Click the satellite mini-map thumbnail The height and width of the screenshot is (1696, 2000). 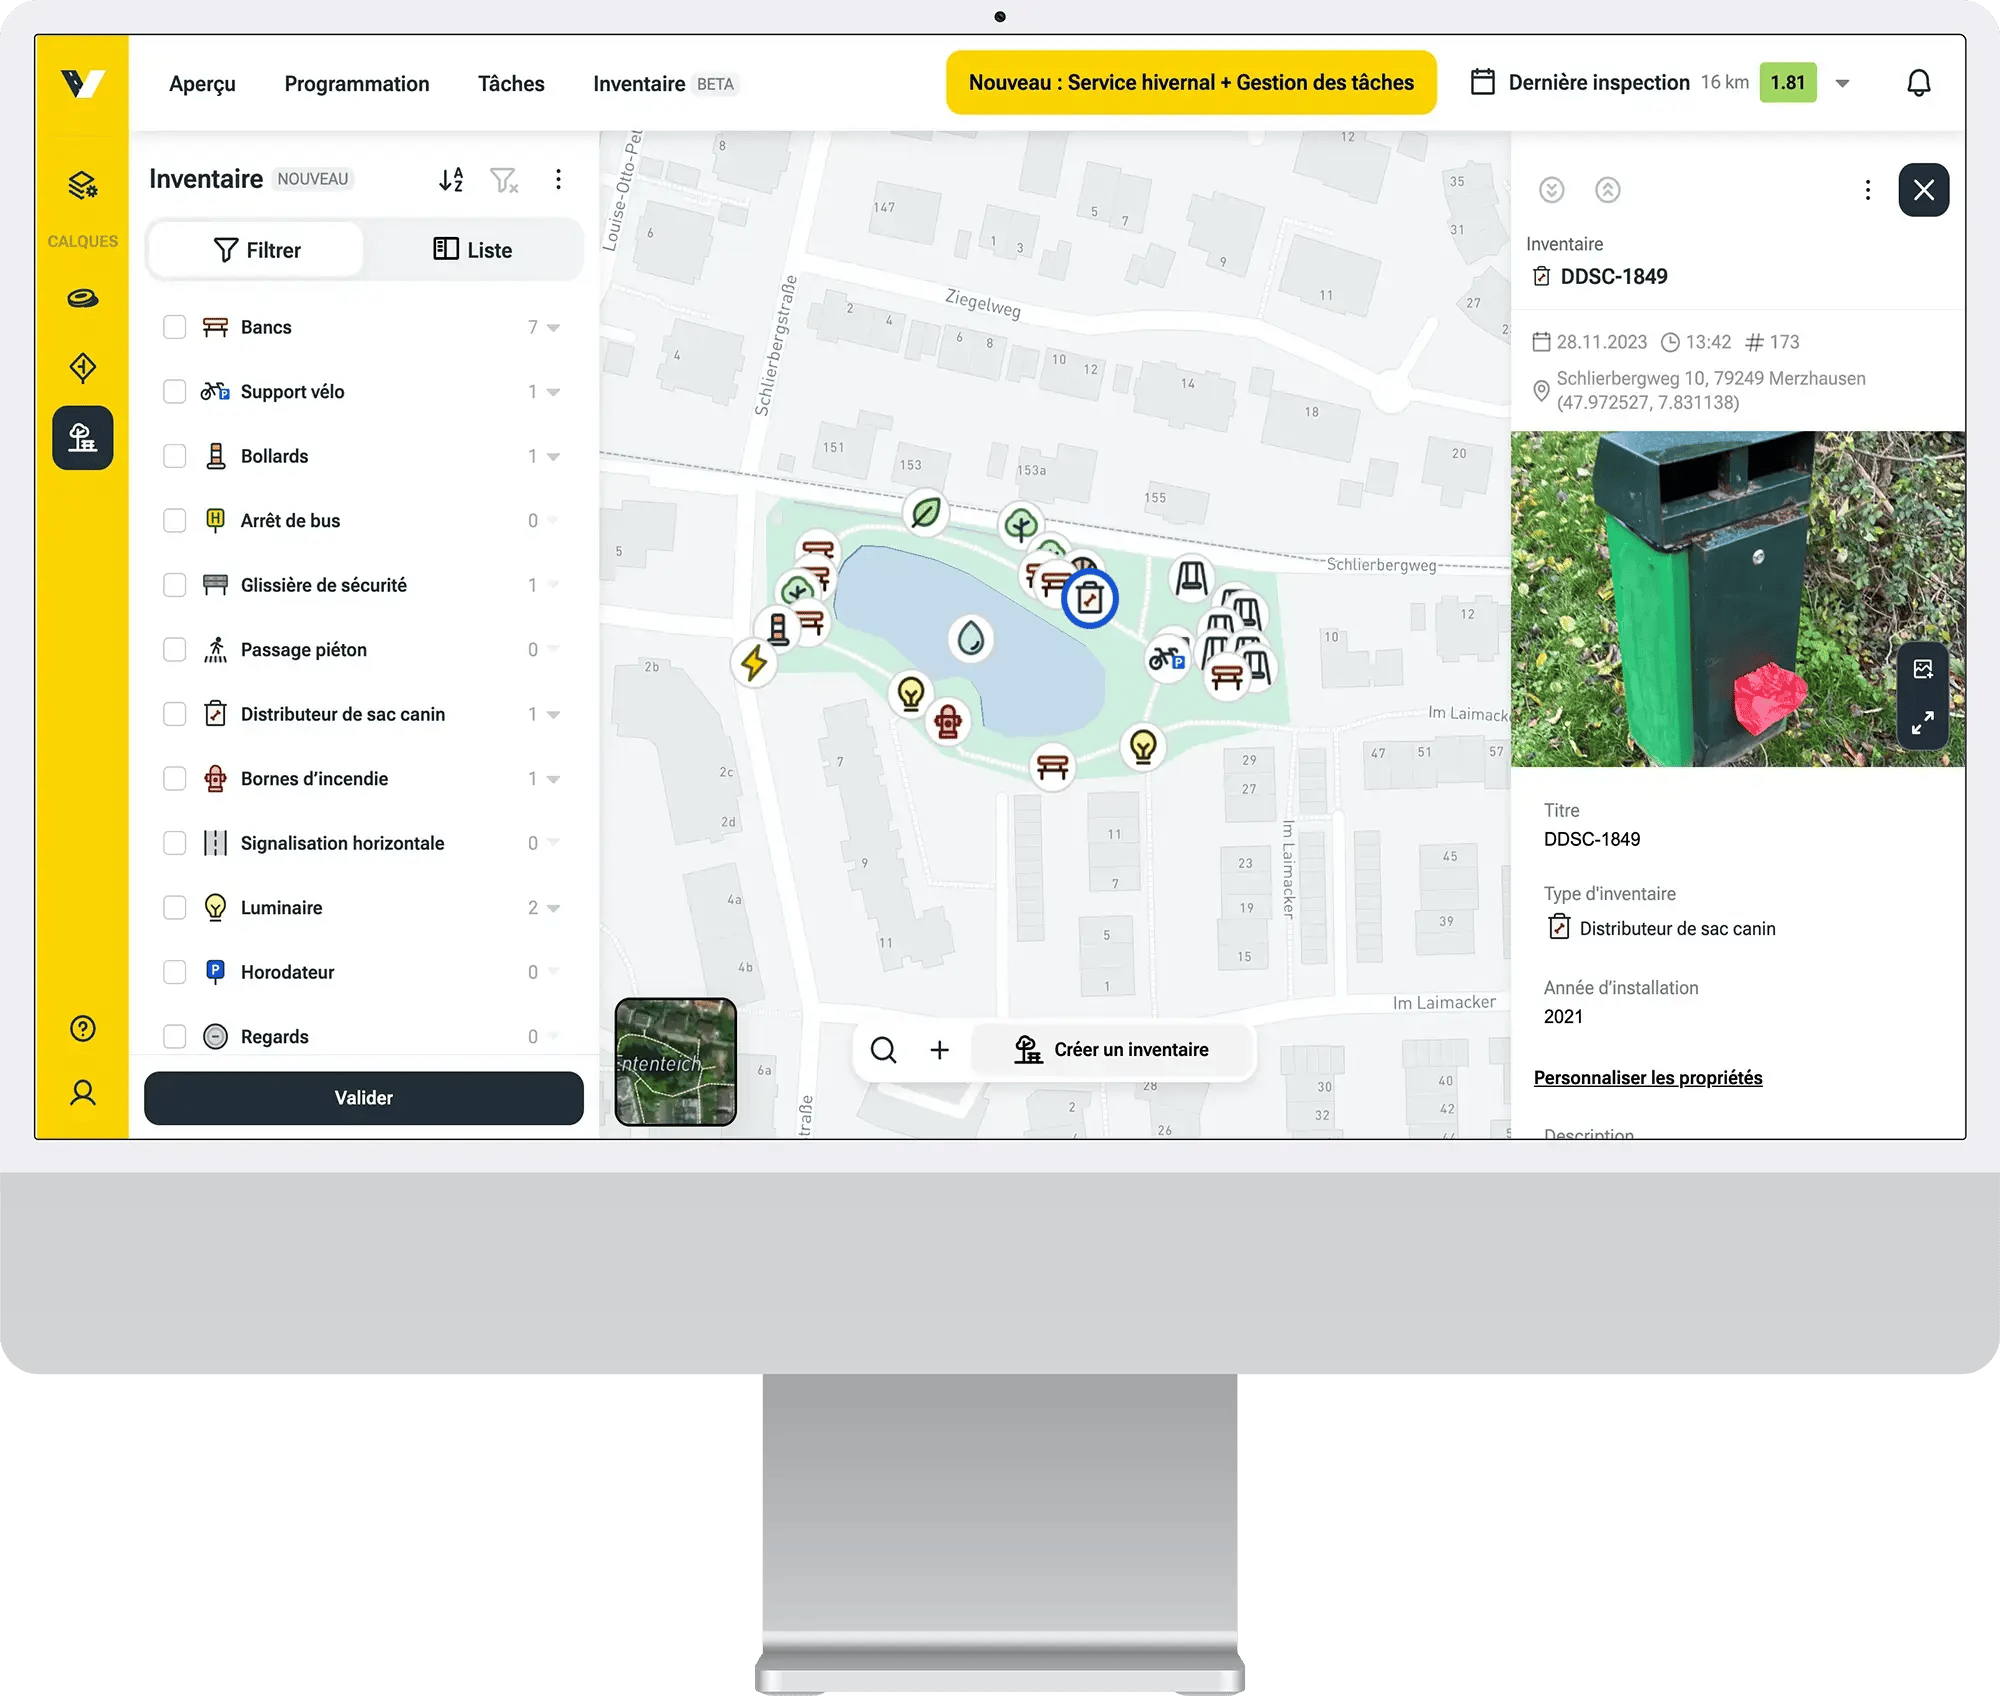tap(675, 1063)
